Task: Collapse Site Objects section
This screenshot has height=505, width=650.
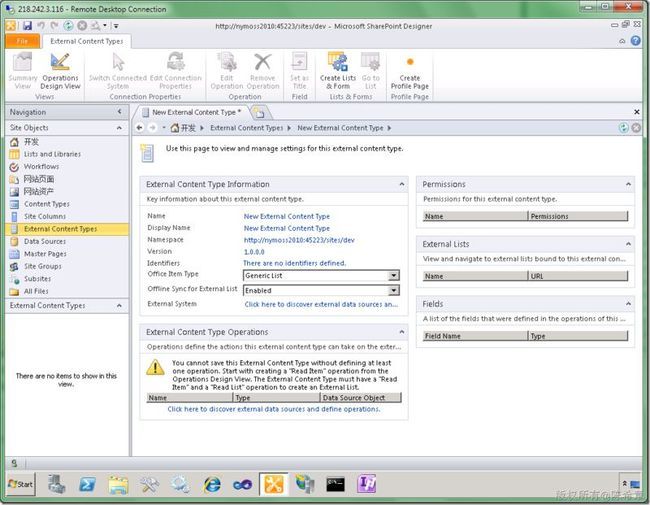Action: [119, 128]
